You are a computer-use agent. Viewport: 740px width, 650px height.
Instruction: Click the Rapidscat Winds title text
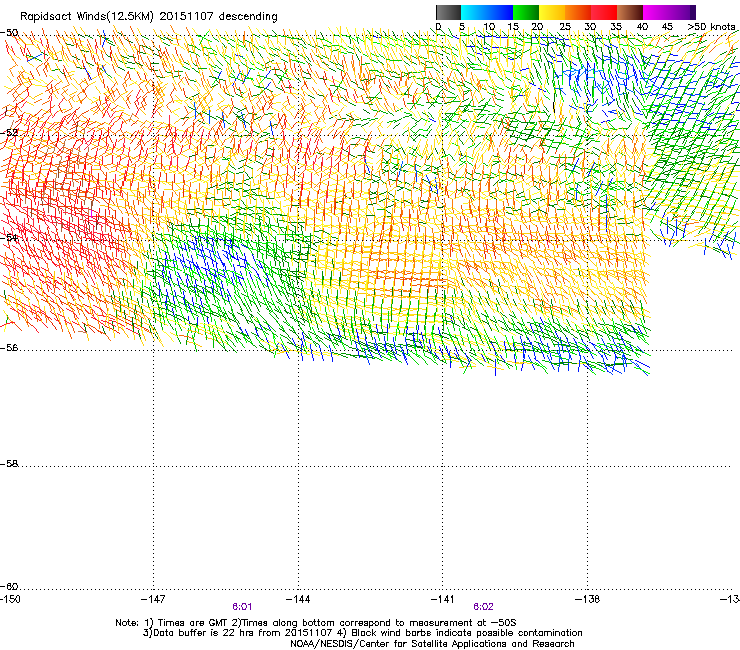tap(149, 16)
